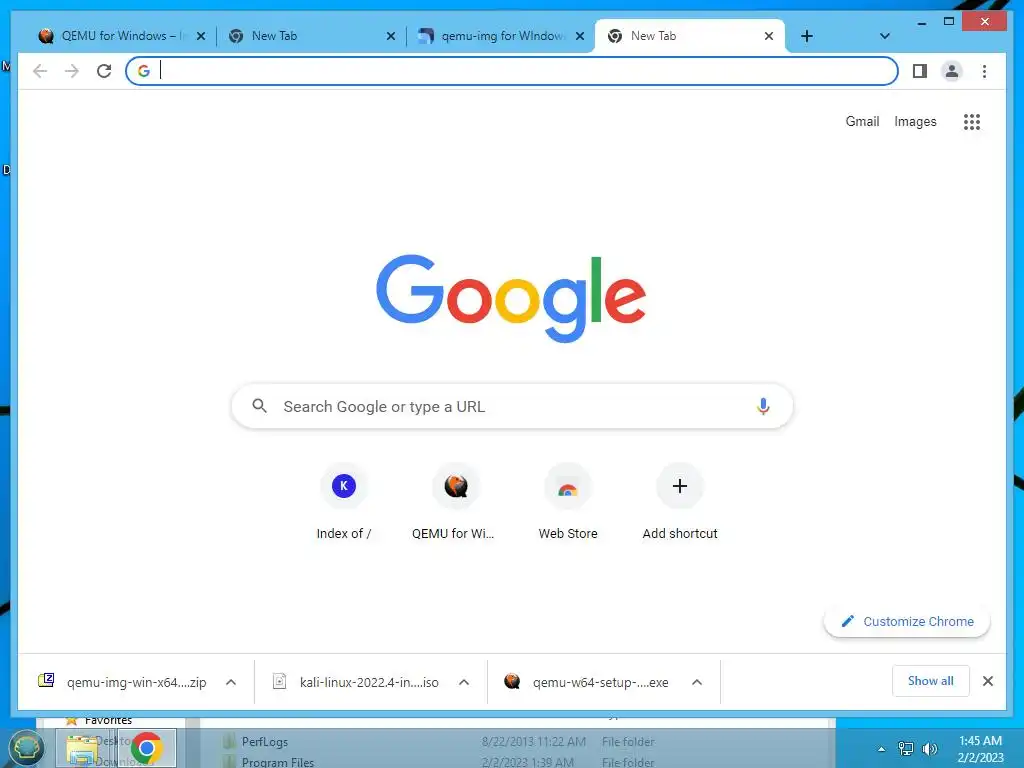The width and height of the screenshot is (1024, 768).
Task: Expand options for qemu-img-win-x64 zip download
Action: click(231, 682)
